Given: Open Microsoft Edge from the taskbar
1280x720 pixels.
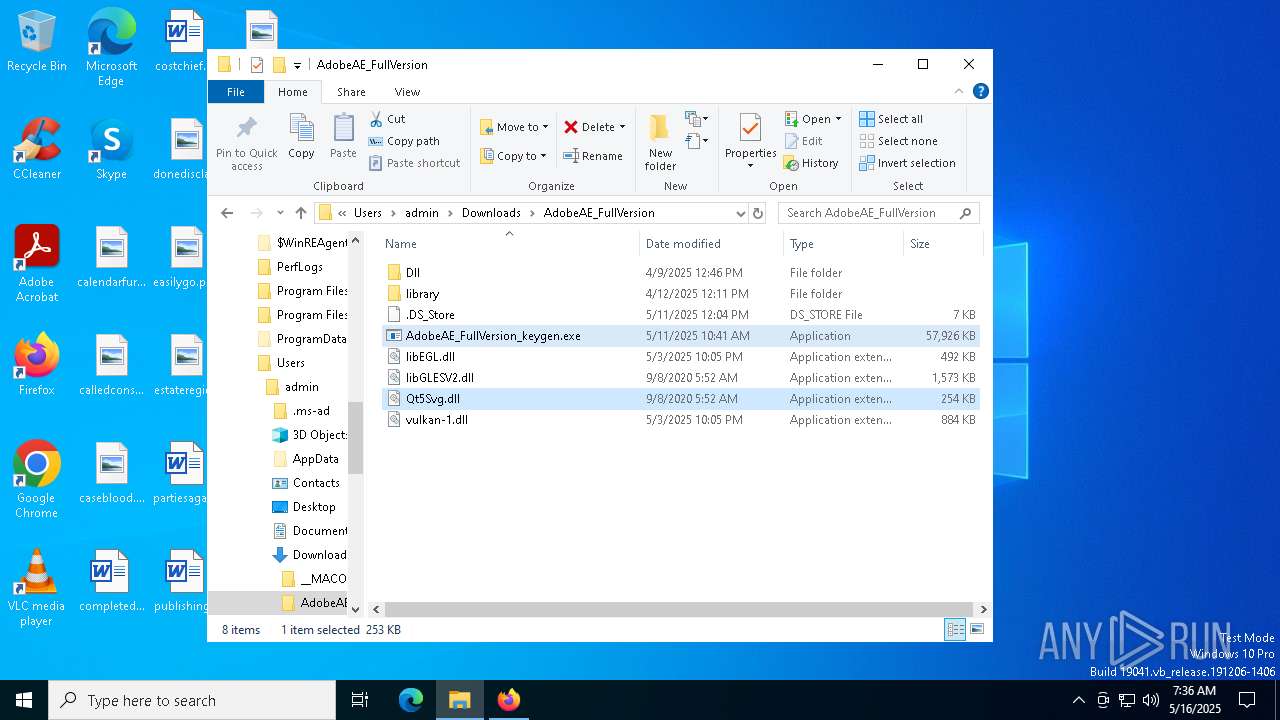Looking at the screenshot, I should [411, 700].
